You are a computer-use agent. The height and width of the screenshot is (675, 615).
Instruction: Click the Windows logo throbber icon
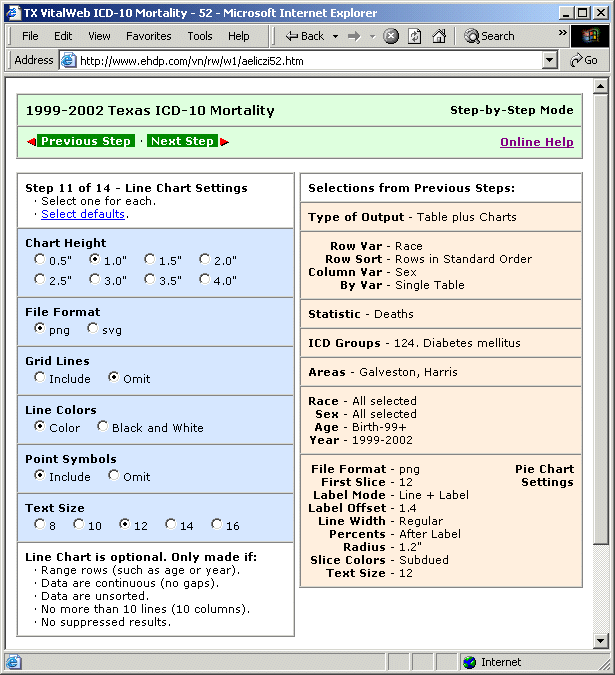(x=590, y=36)
